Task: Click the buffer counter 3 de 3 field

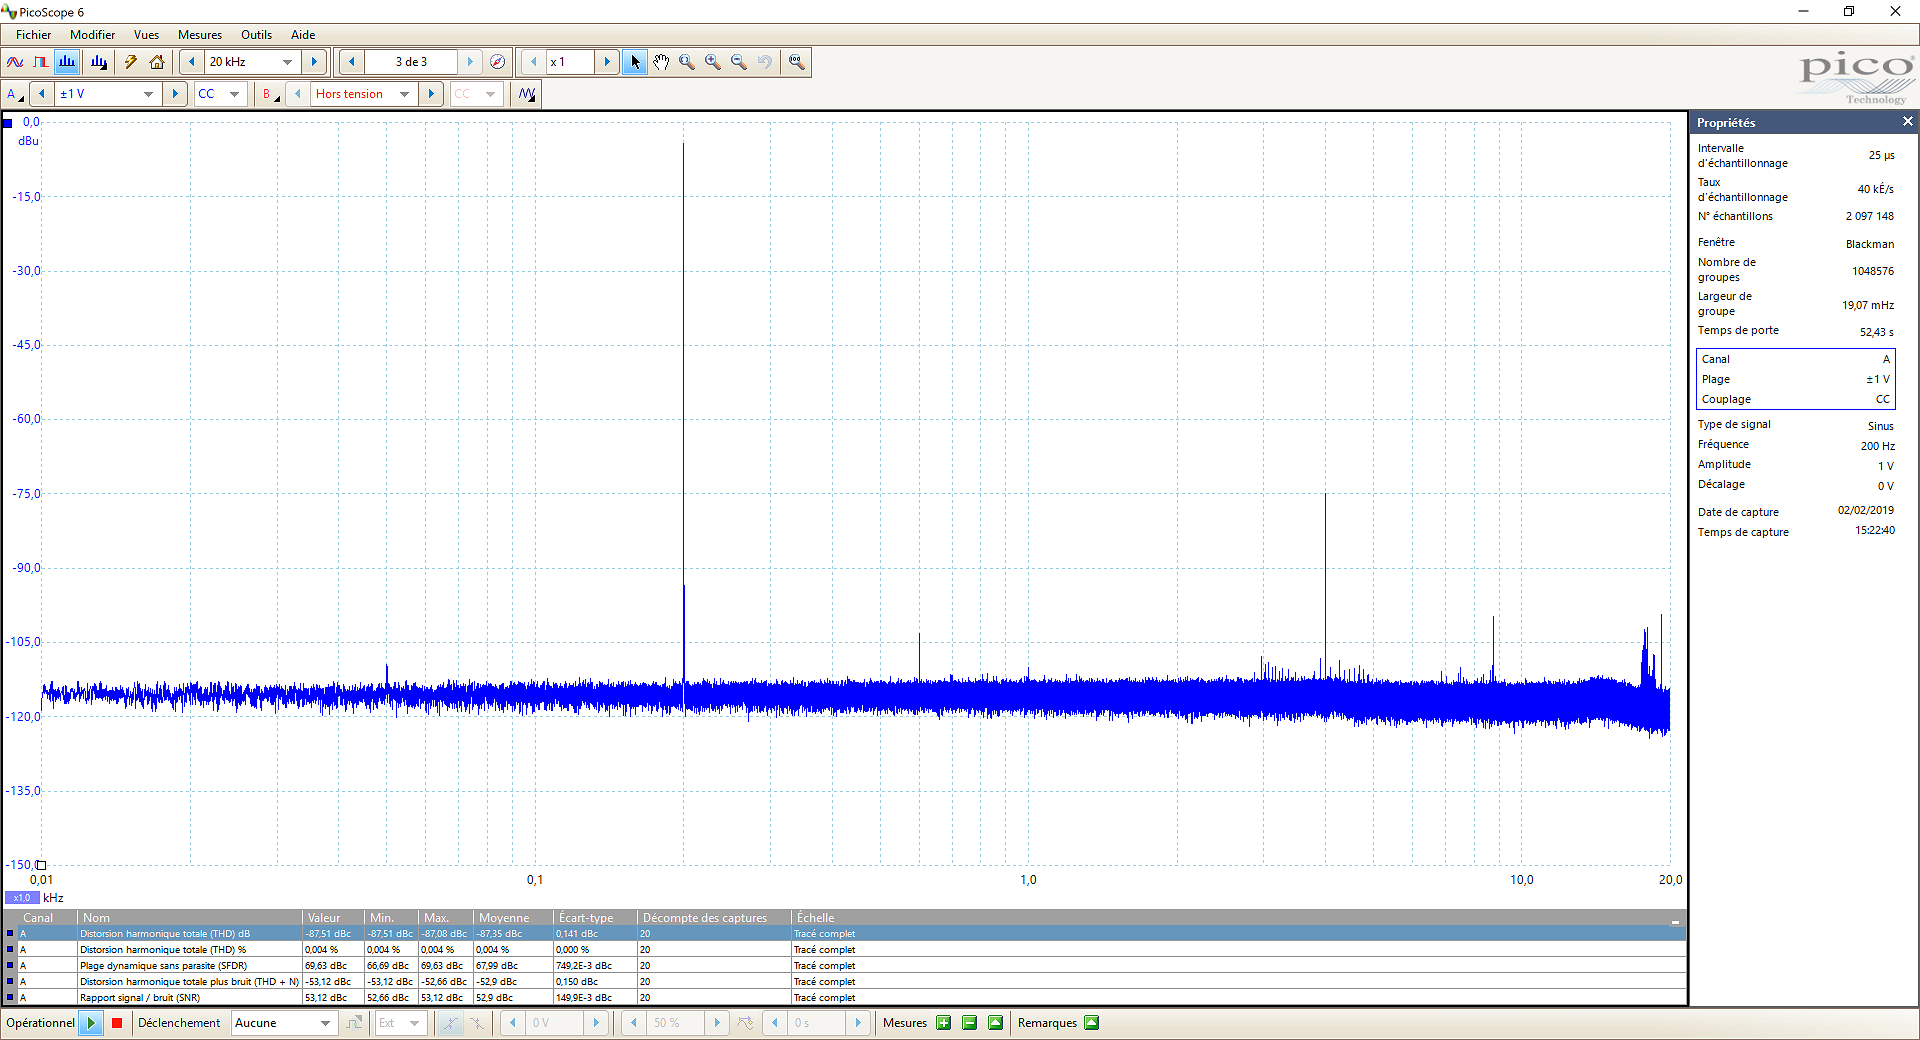Action: [411, 62]
